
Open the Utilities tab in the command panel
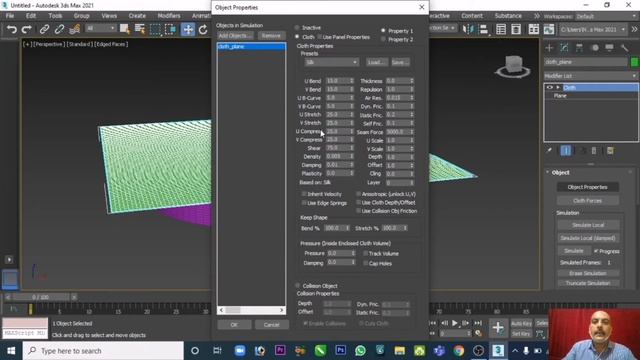click(624, 48)
